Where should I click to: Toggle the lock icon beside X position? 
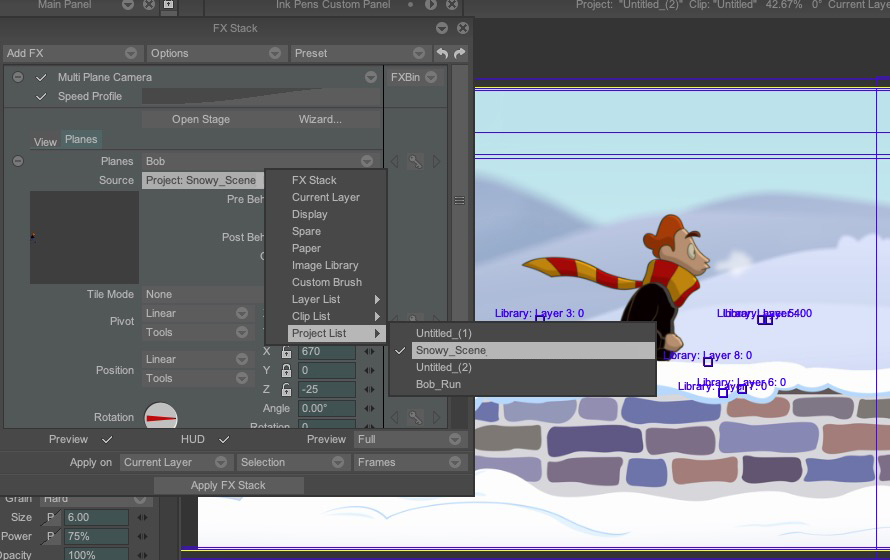coord(287,352)
